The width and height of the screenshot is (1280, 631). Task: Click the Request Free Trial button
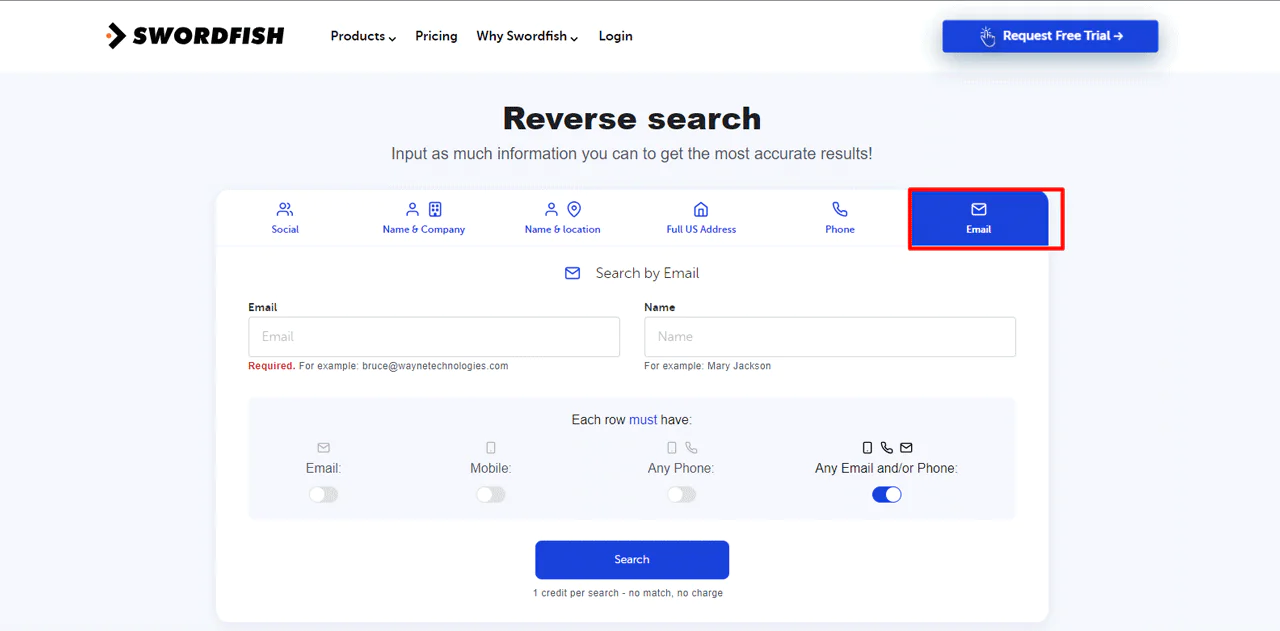click(1050, 36)
